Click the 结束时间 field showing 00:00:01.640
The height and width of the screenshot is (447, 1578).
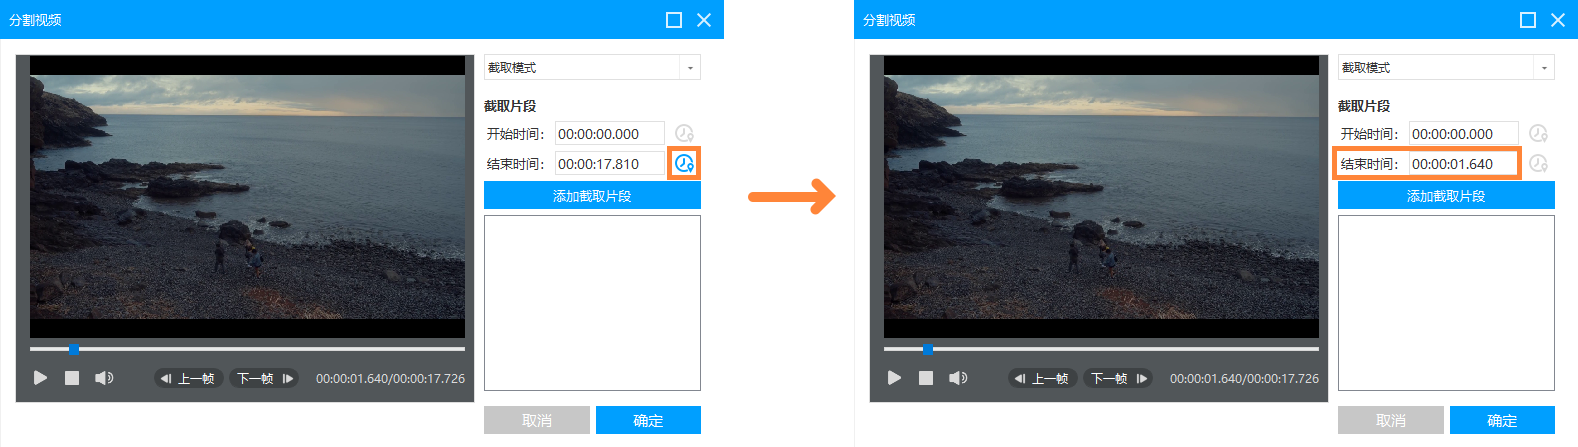coord(1462,164)
